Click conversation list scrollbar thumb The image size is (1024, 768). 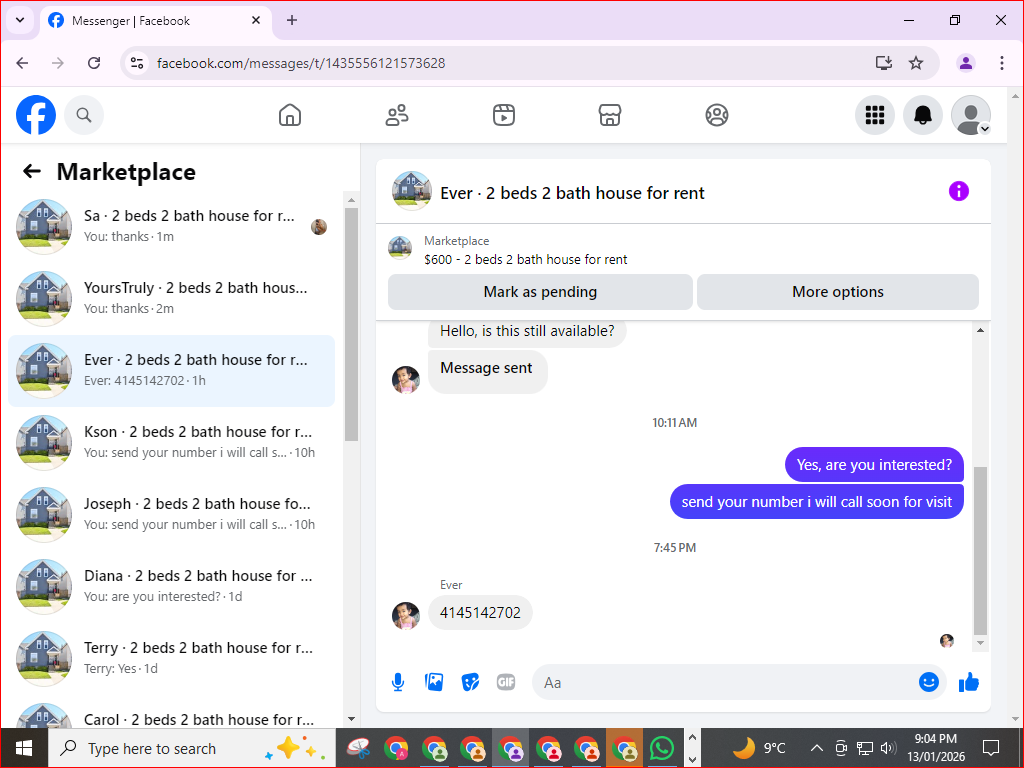[x=351, y=325]
